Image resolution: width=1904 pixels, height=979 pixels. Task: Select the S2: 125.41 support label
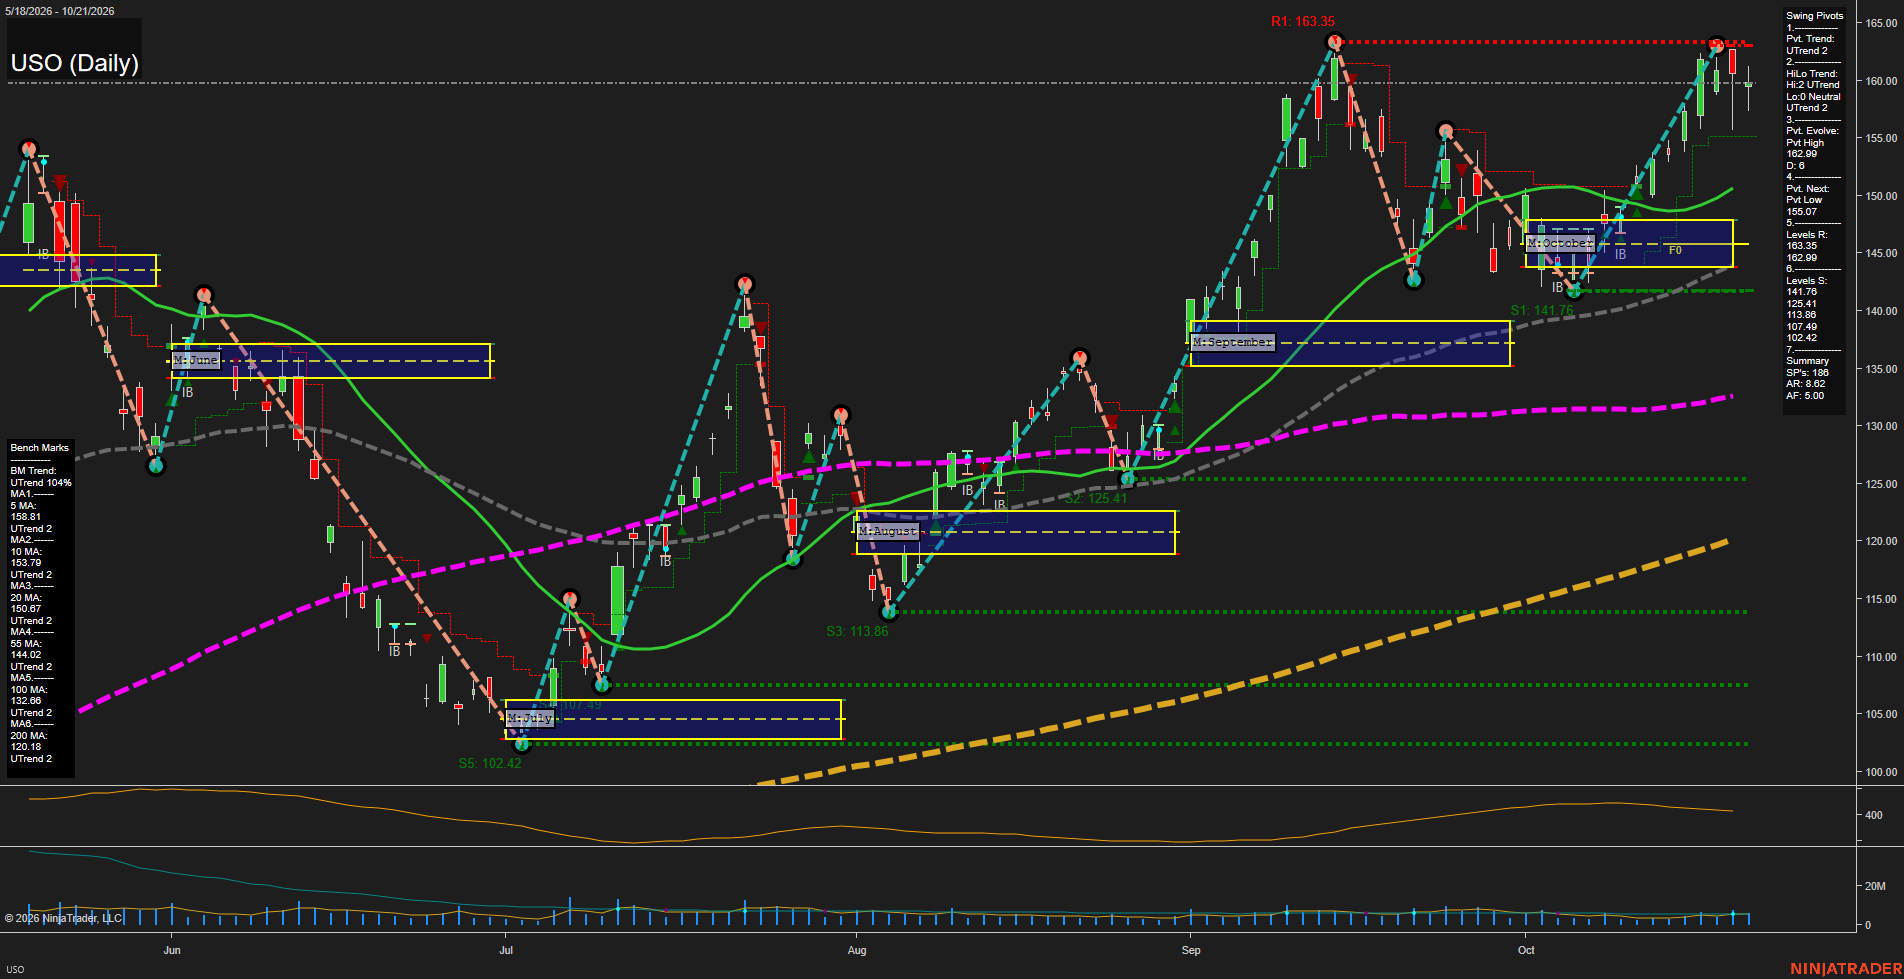pos(1096,498)
